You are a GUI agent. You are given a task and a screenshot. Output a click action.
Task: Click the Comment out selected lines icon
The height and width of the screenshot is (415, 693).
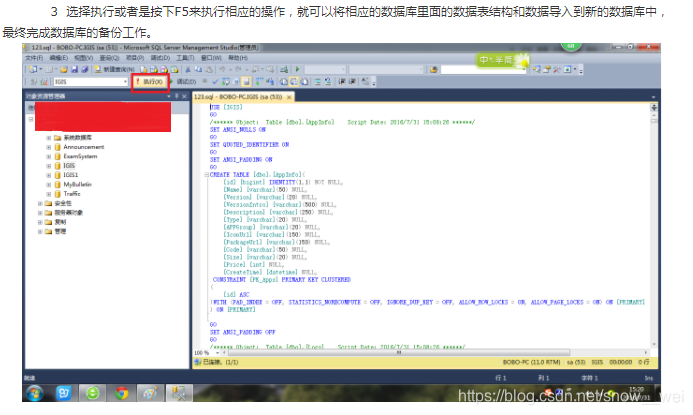coord(318,82)
